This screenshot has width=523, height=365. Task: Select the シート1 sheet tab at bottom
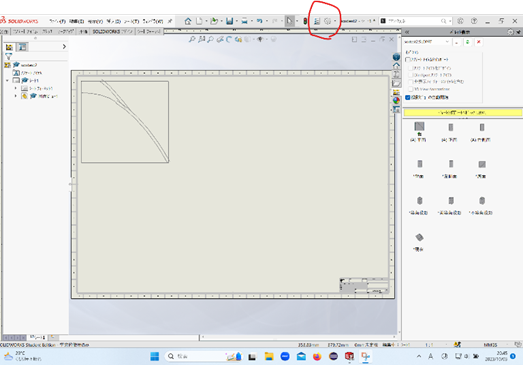click(38, 337)
